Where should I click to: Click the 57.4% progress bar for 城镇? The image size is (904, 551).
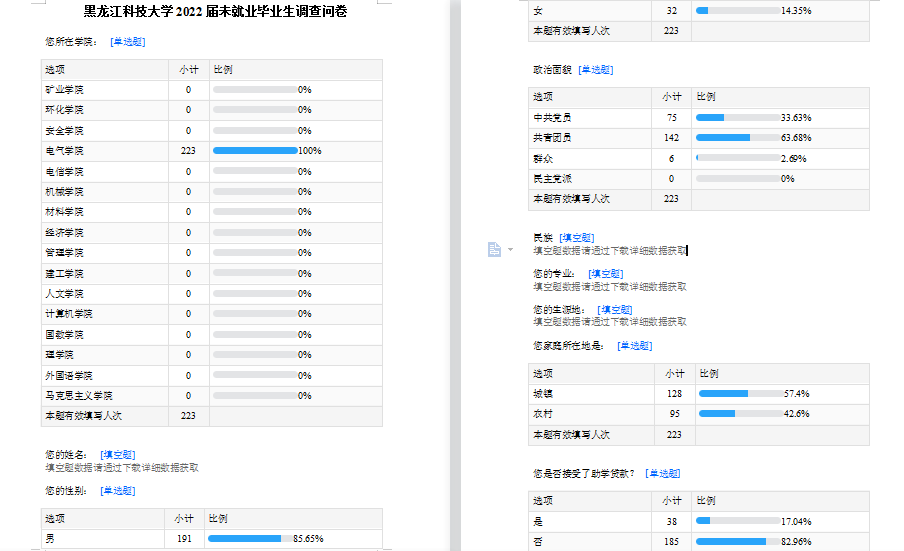[x=740, y=394]
